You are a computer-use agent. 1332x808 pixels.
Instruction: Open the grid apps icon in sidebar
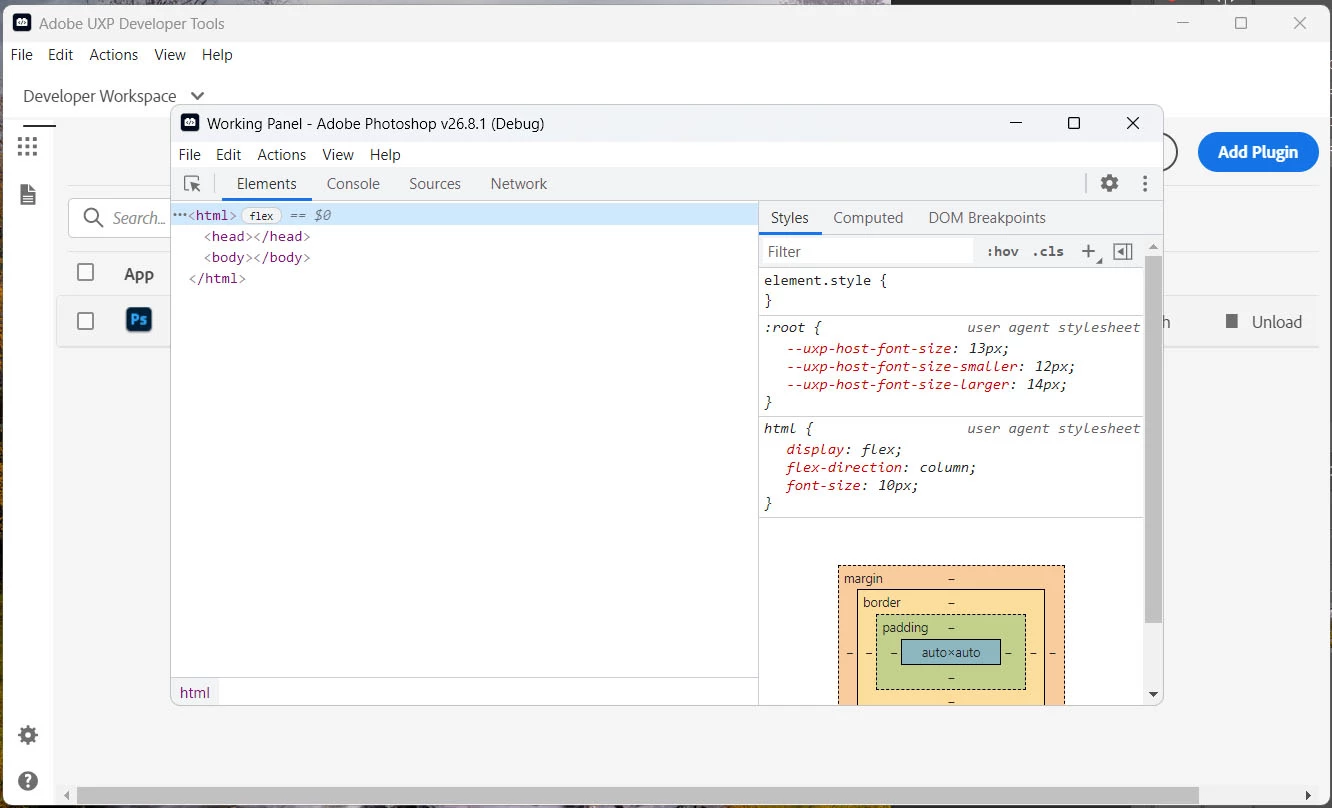point(27,147)
